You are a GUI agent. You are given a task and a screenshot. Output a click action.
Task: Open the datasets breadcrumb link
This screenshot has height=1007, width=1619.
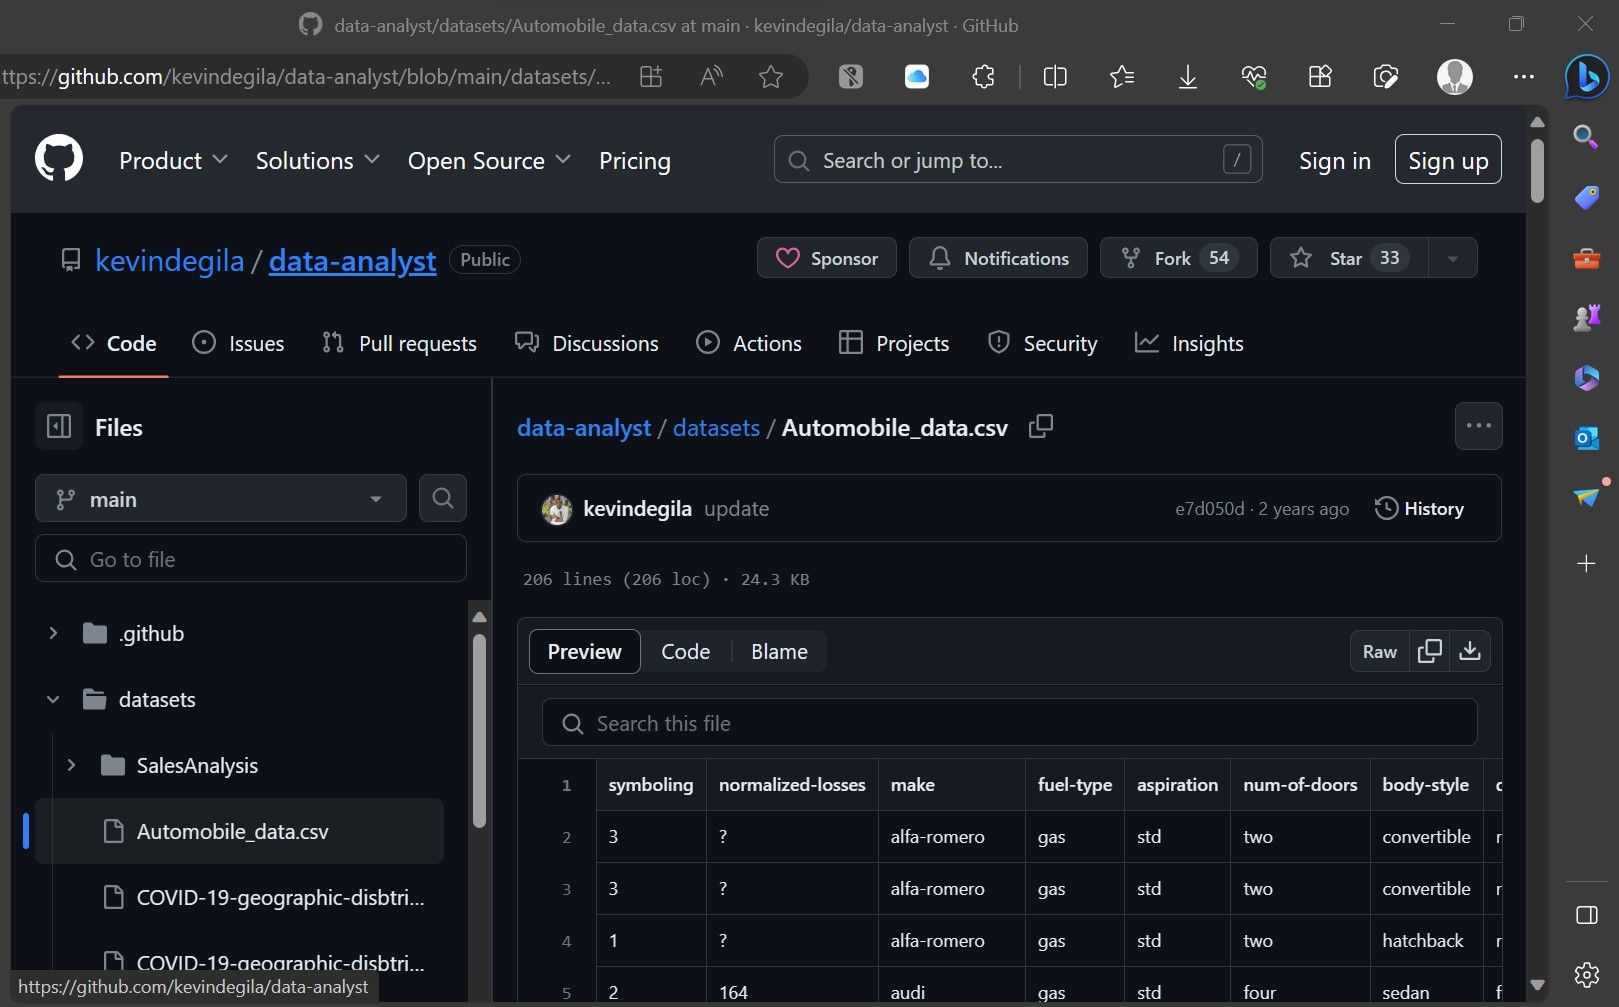[716, 427]
